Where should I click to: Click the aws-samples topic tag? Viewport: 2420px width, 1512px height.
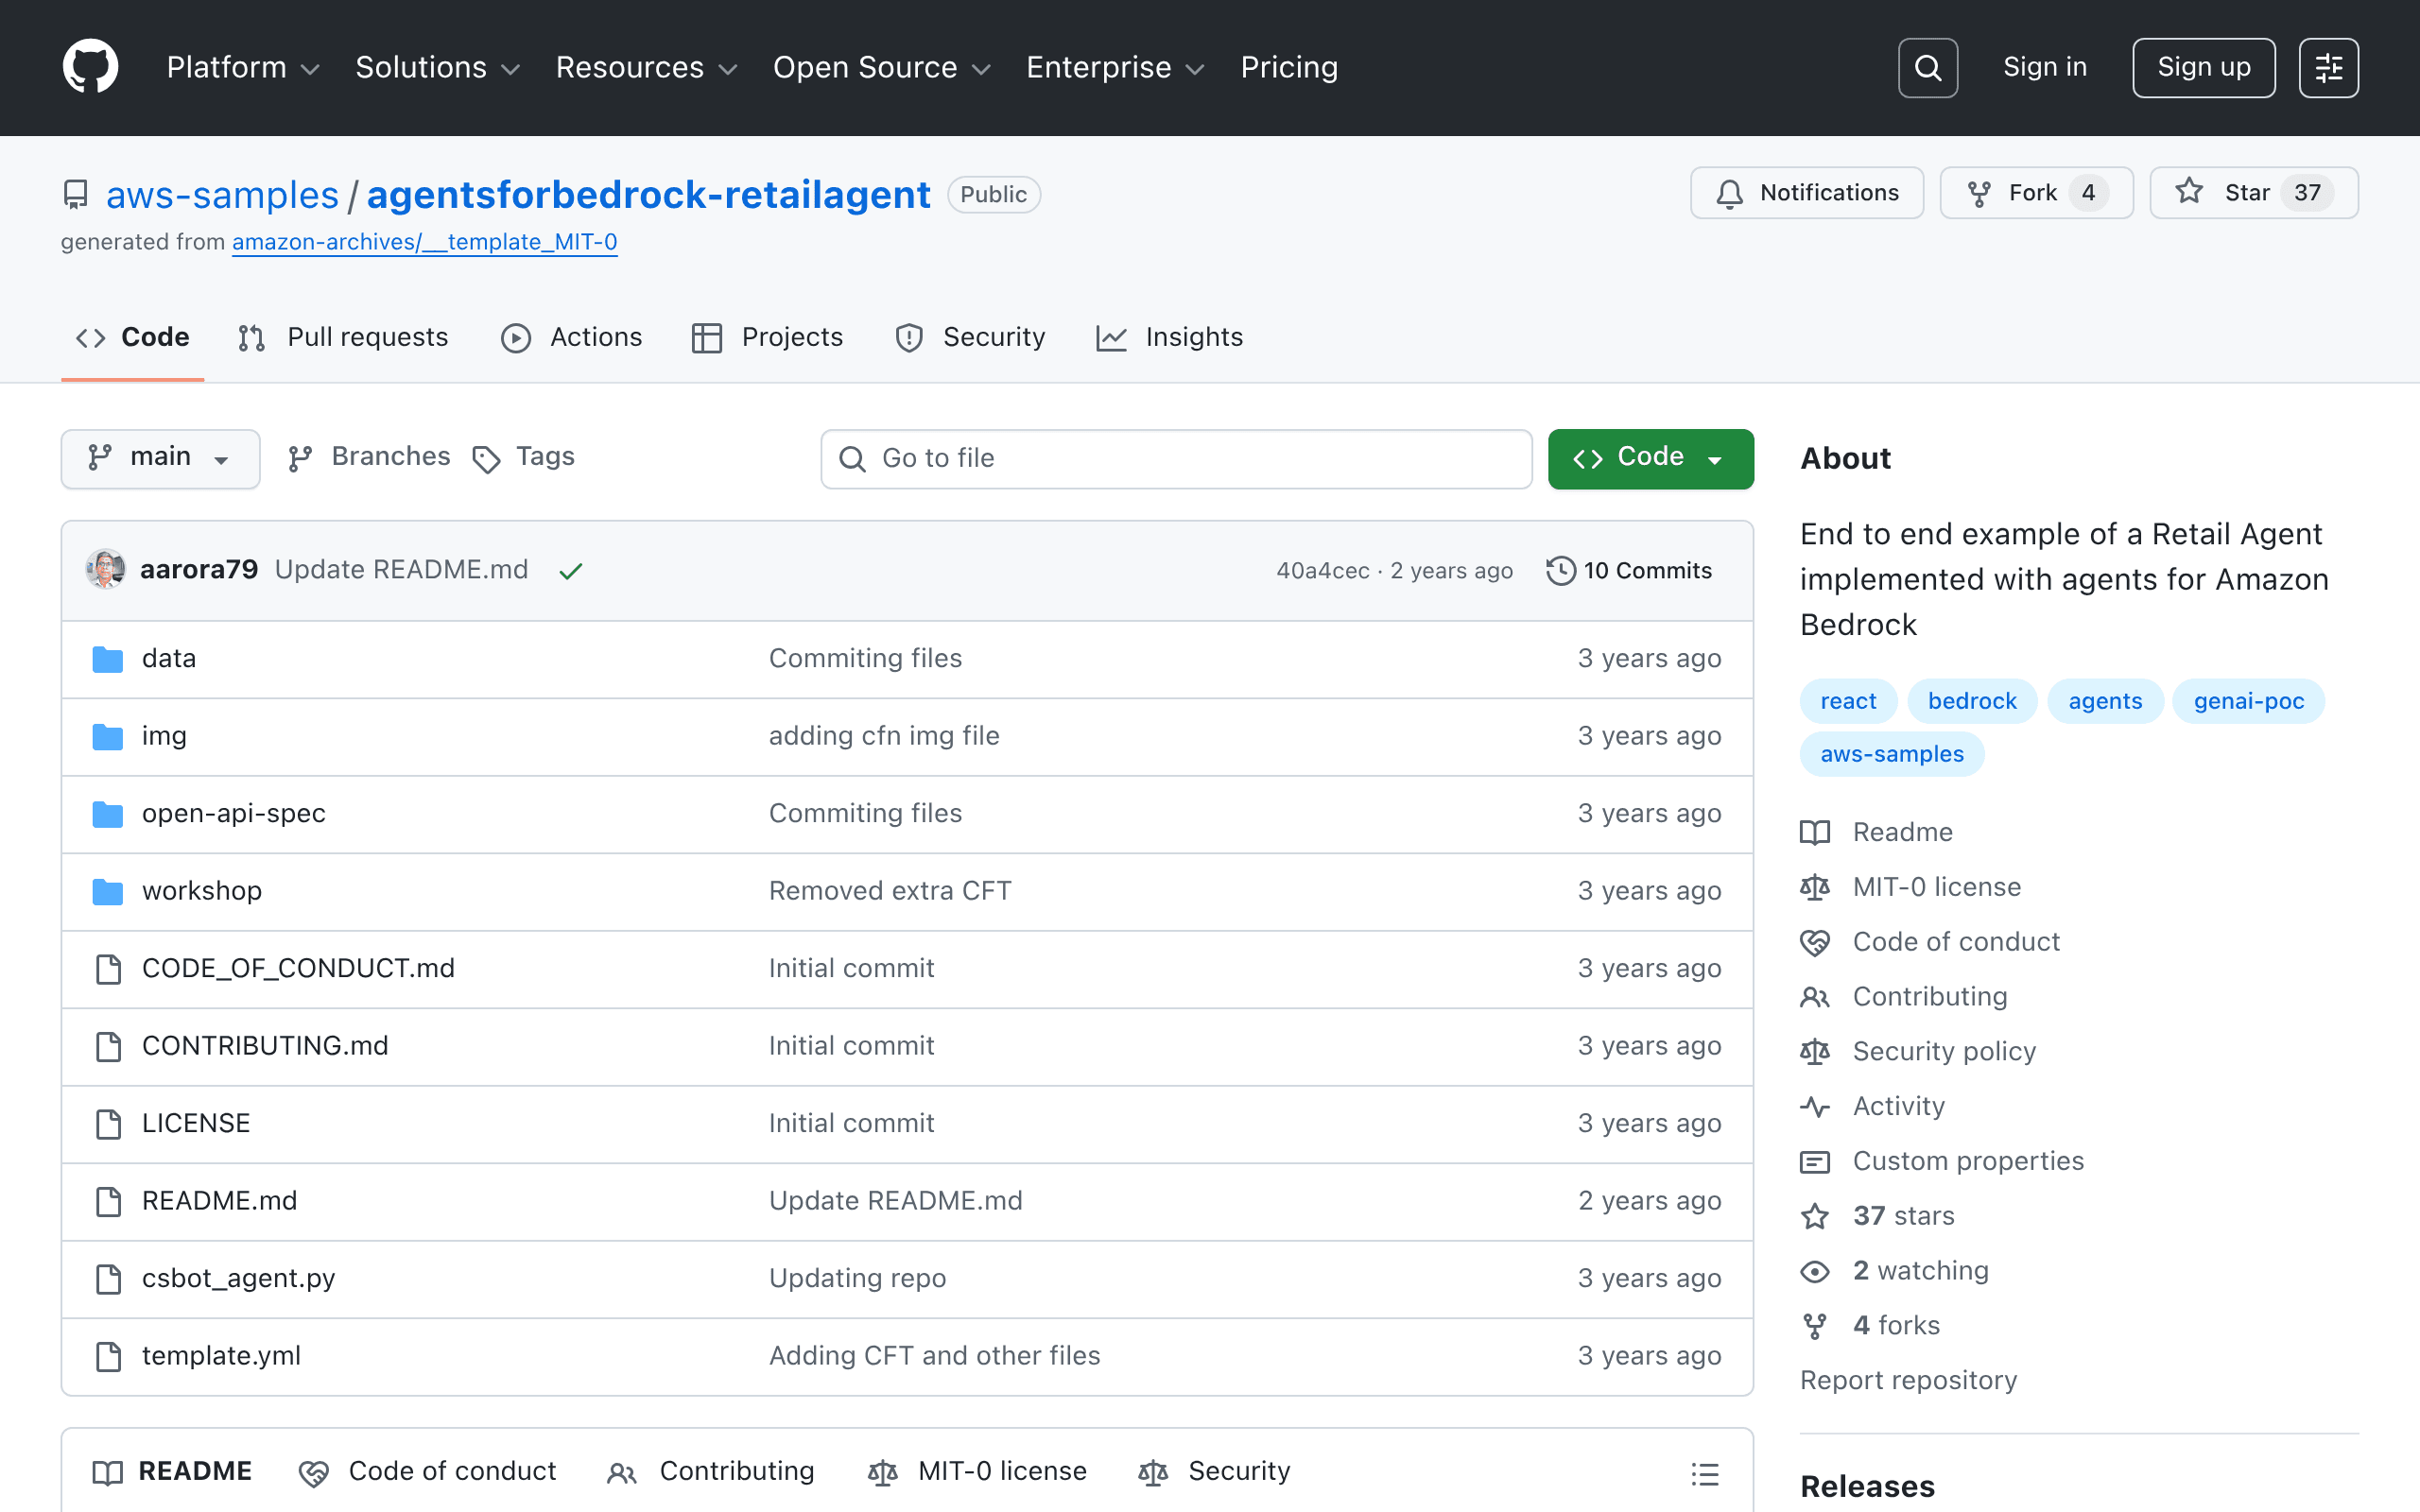pyautogui.click(x=1892, y=754)
